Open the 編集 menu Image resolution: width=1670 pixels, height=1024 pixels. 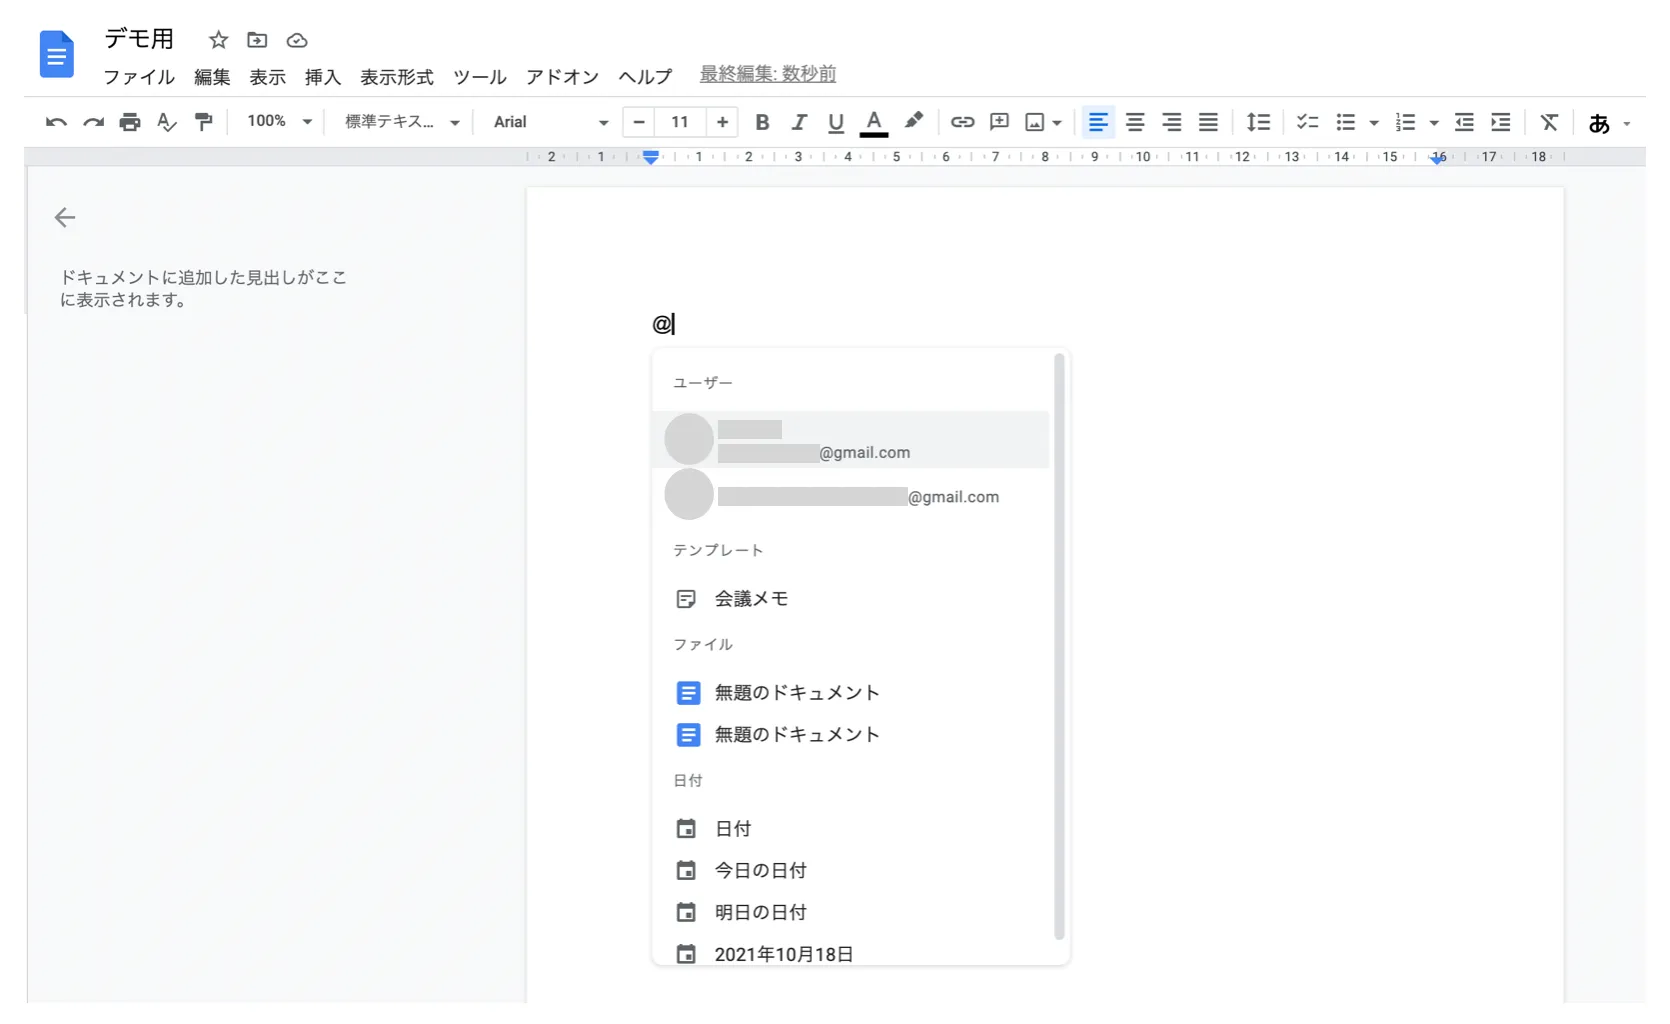pos(212,77)
